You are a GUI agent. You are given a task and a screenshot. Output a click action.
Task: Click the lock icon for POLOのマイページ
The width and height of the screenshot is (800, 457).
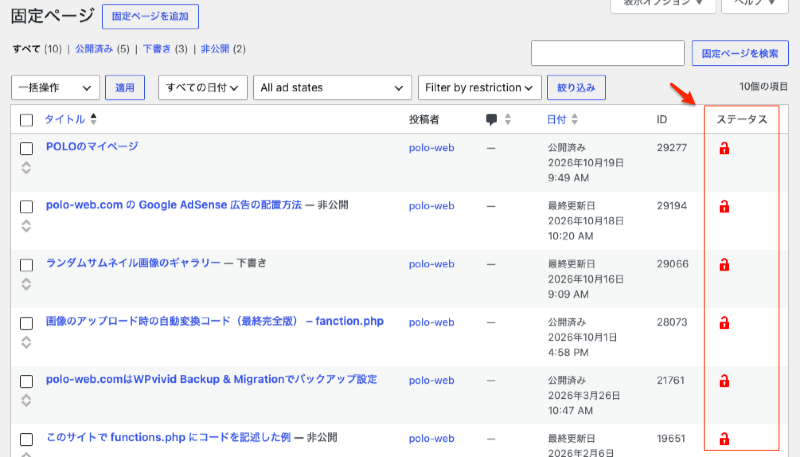tap(724, 148)
